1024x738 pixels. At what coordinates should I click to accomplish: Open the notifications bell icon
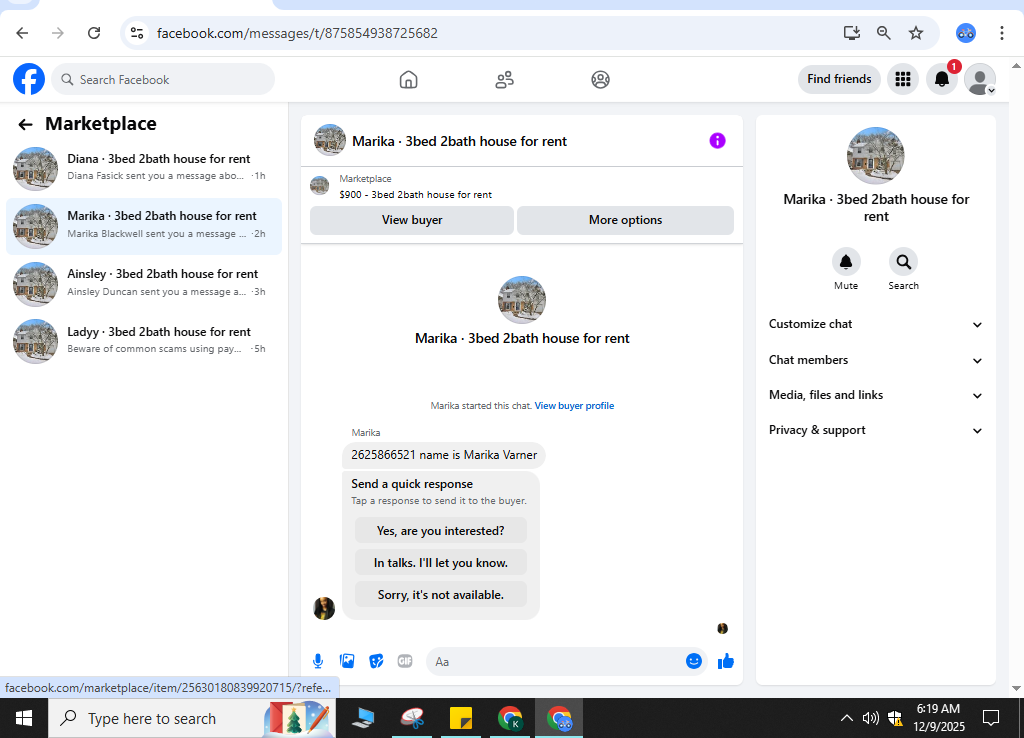click(942, 79)
